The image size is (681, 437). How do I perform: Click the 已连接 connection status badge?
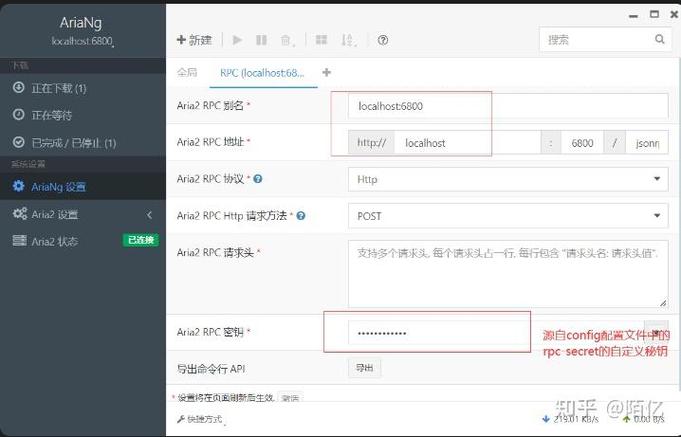point(141,240)
